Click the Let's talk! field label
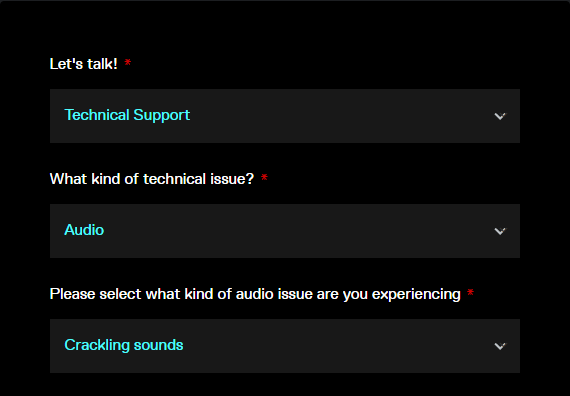The height and width of the screenshot is (396, 570). (84, 64)
